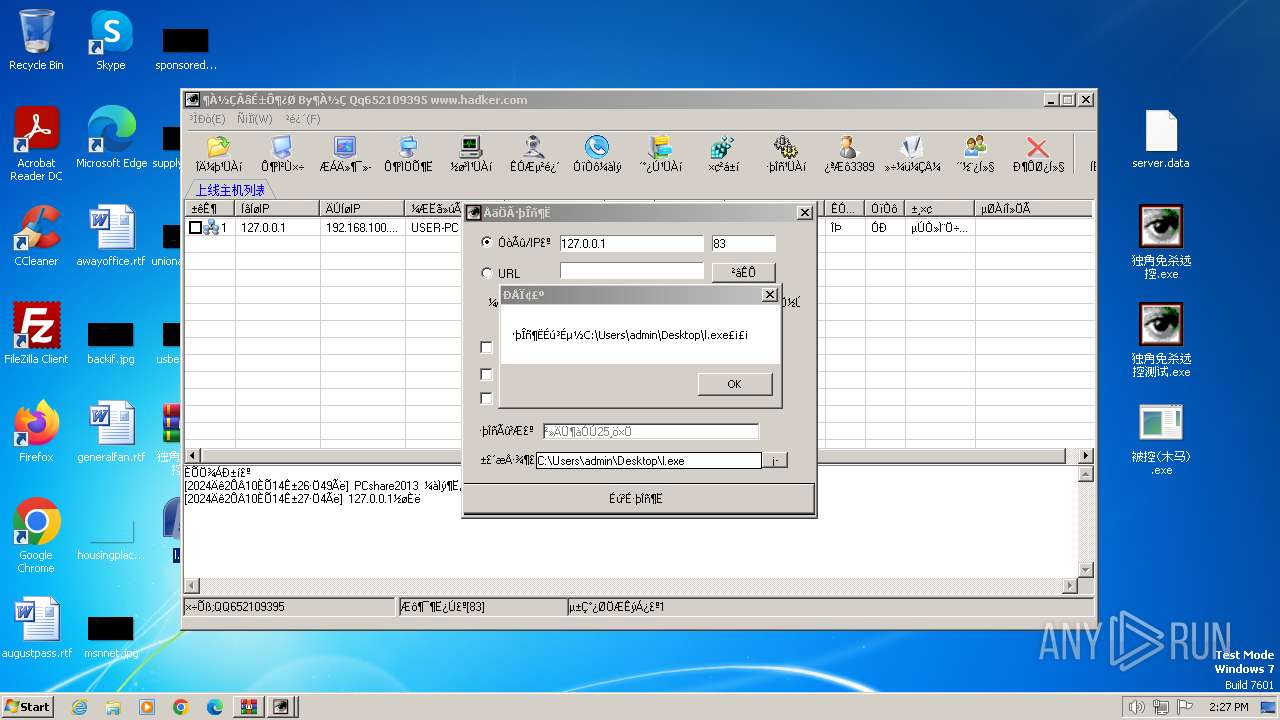Click the IP field containing 127.0.0.1
This screenshot has width=1280, height=720.
pyautogui.click(x=632, y=244)
